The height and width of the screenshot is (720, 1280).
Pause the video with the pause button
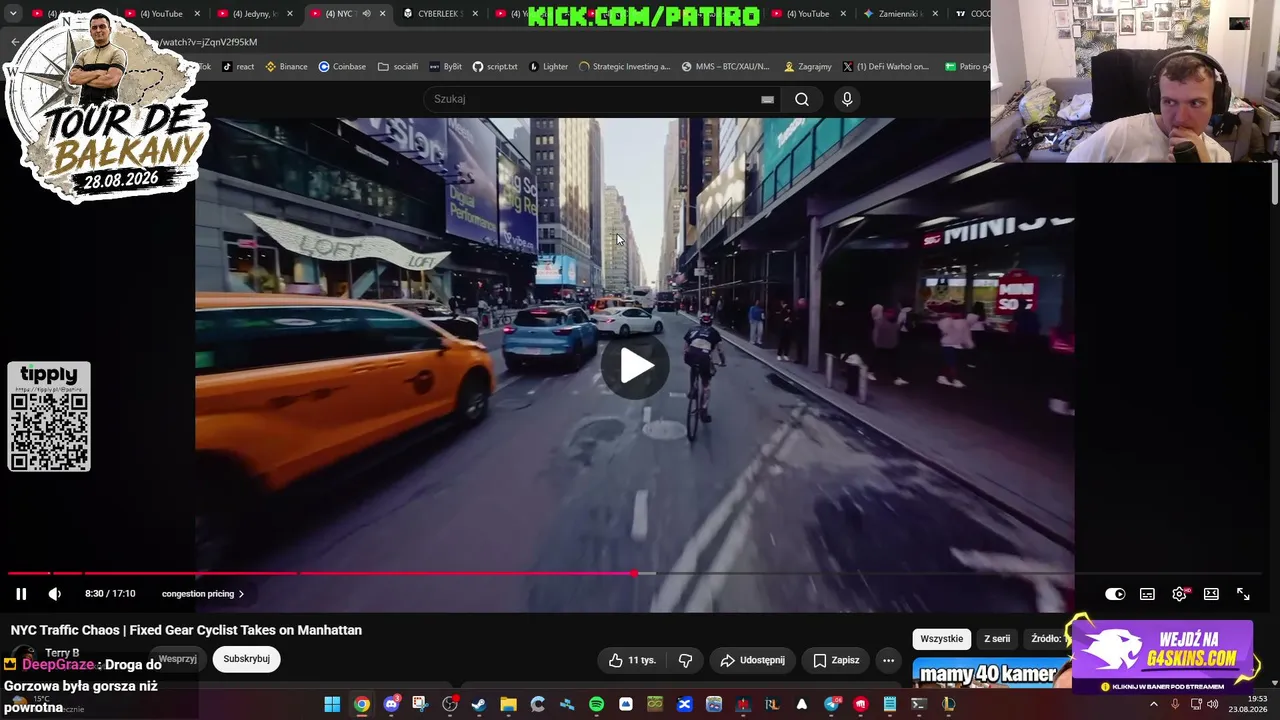tap(21, 594)
